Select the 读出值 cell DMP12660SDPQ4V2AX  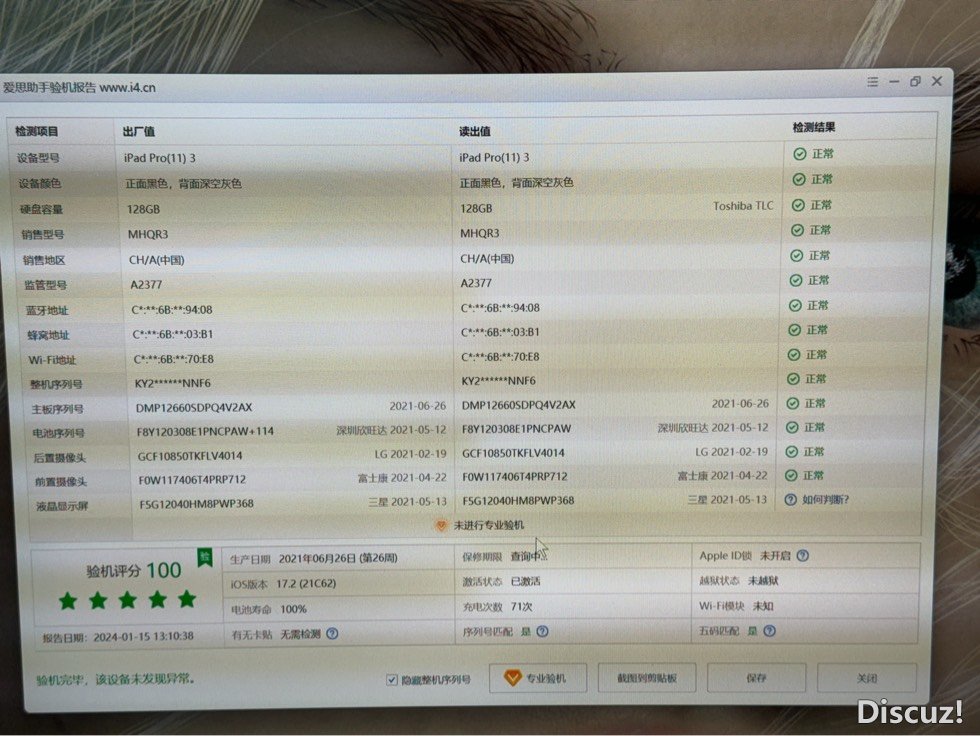tap(519, 405)
